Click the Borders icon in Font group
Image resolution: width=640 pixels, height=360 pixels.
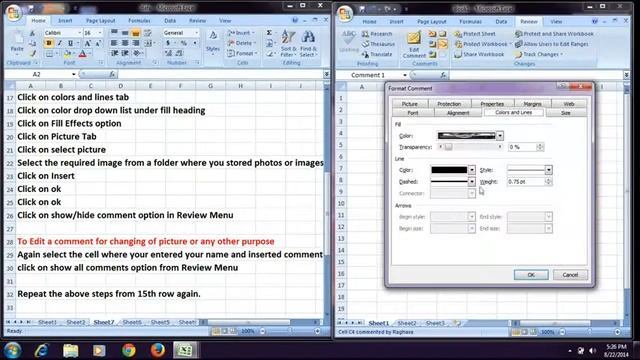coord(49,53)
